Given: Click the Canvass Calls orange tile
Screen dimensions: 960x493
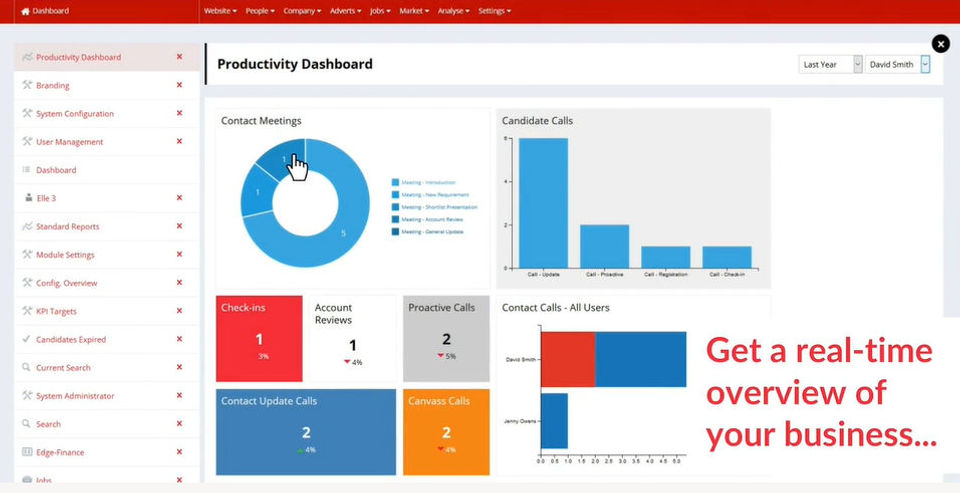Looking at the screenshot, I should (x=446, y=432).
